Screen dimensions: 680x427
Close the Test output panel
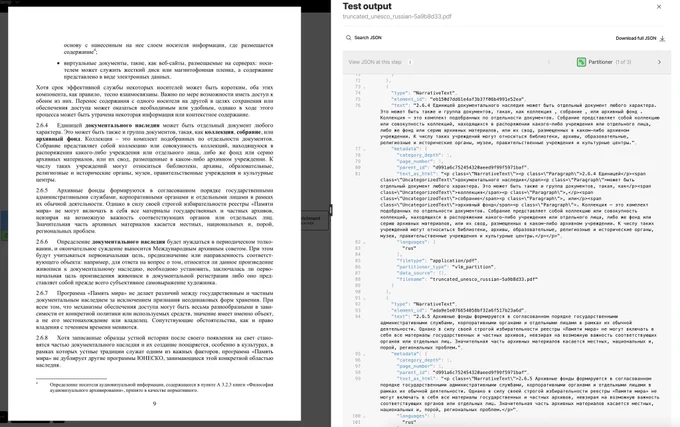coord(659,7)
